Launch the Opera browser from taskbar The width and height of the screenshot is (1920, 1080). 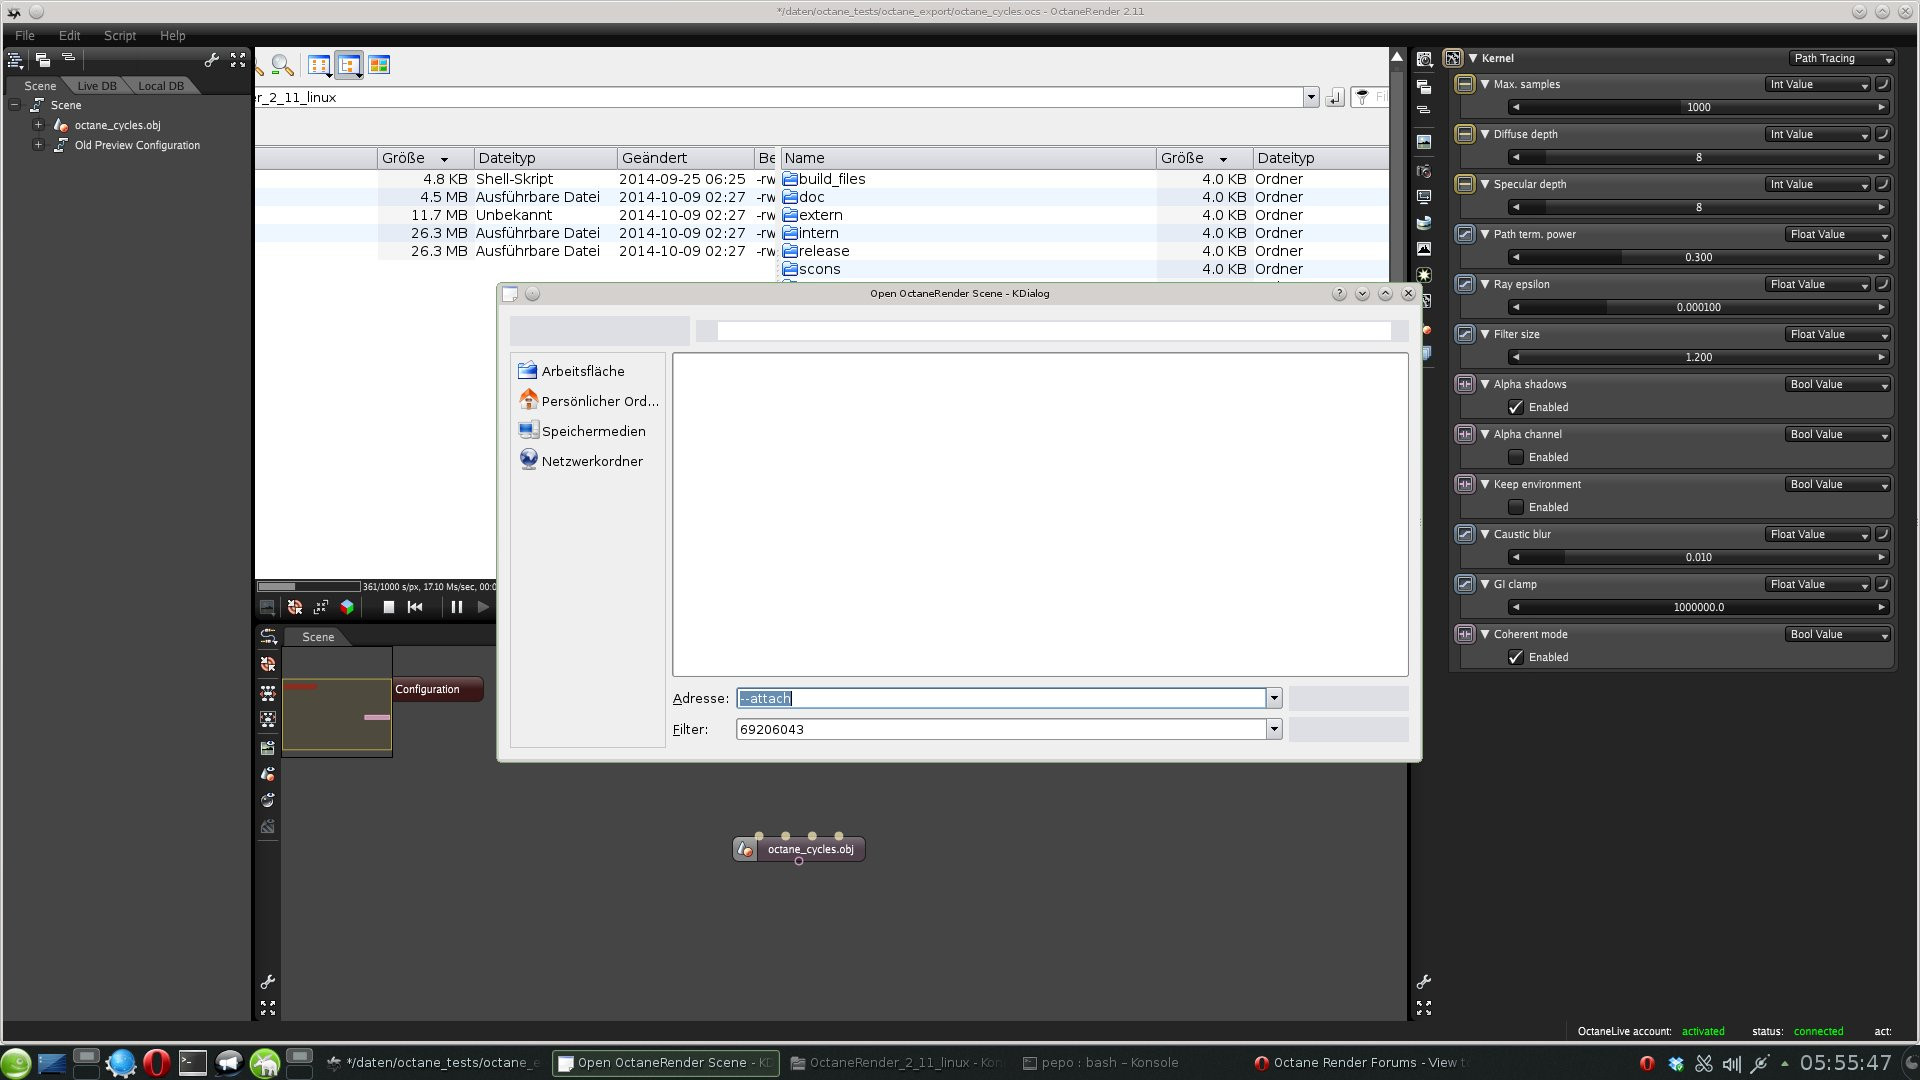click(x=156, y=1063)
